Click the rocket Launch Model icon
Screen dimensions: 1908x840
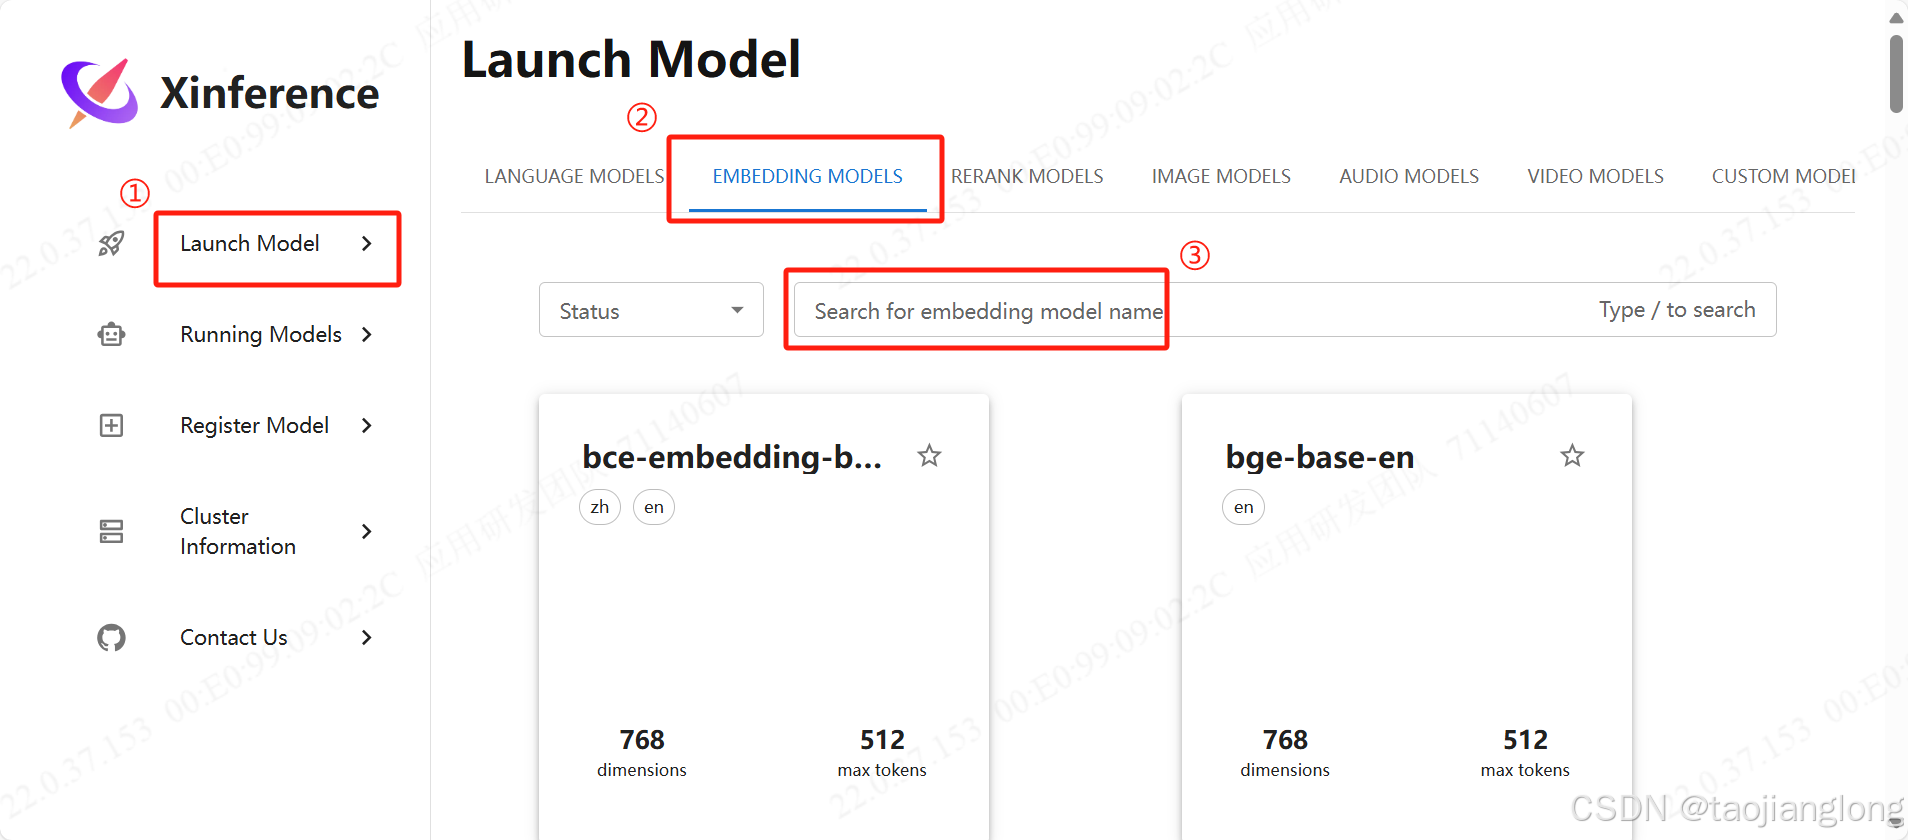tap(111, 243)
